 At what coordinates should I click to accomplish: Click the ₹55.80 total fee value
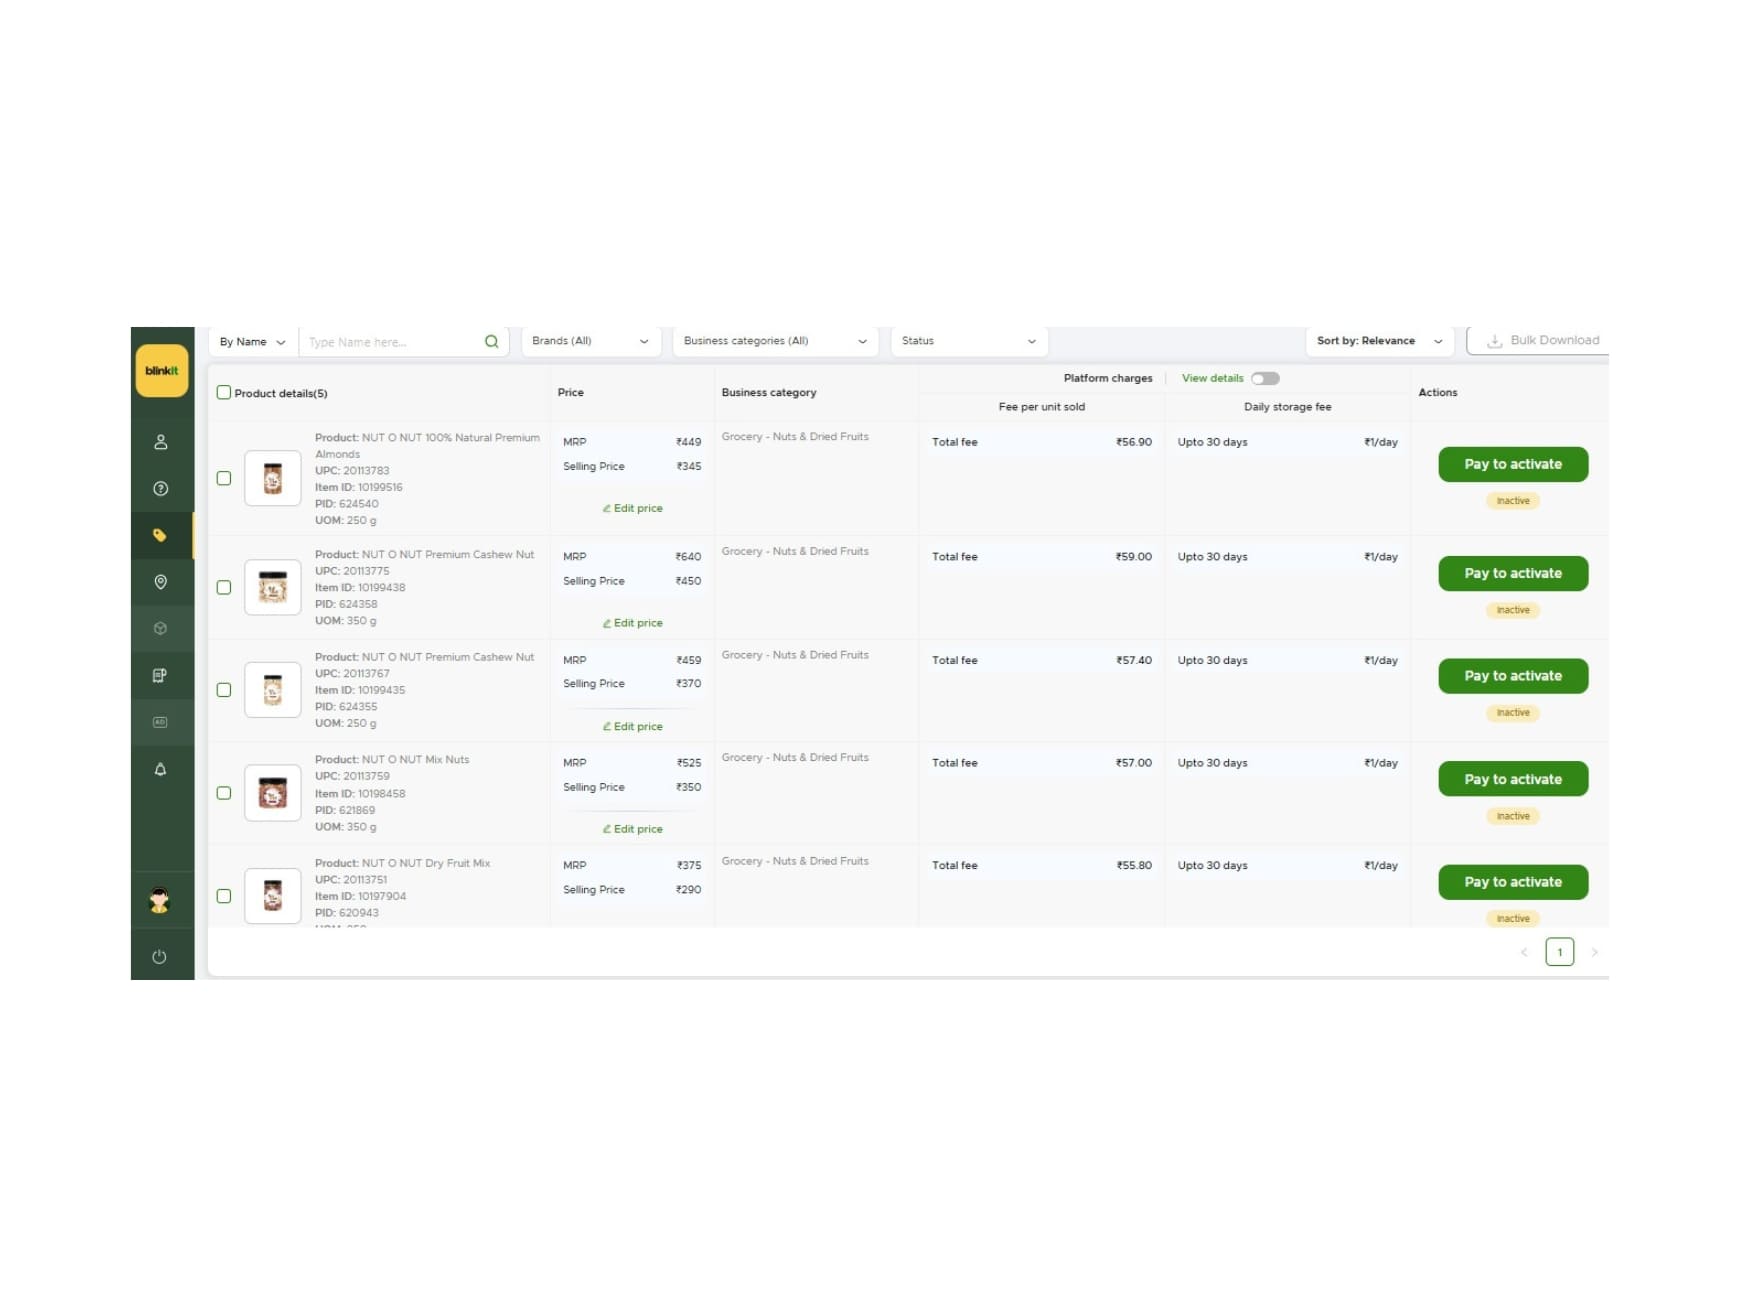tap(1134, 866)
